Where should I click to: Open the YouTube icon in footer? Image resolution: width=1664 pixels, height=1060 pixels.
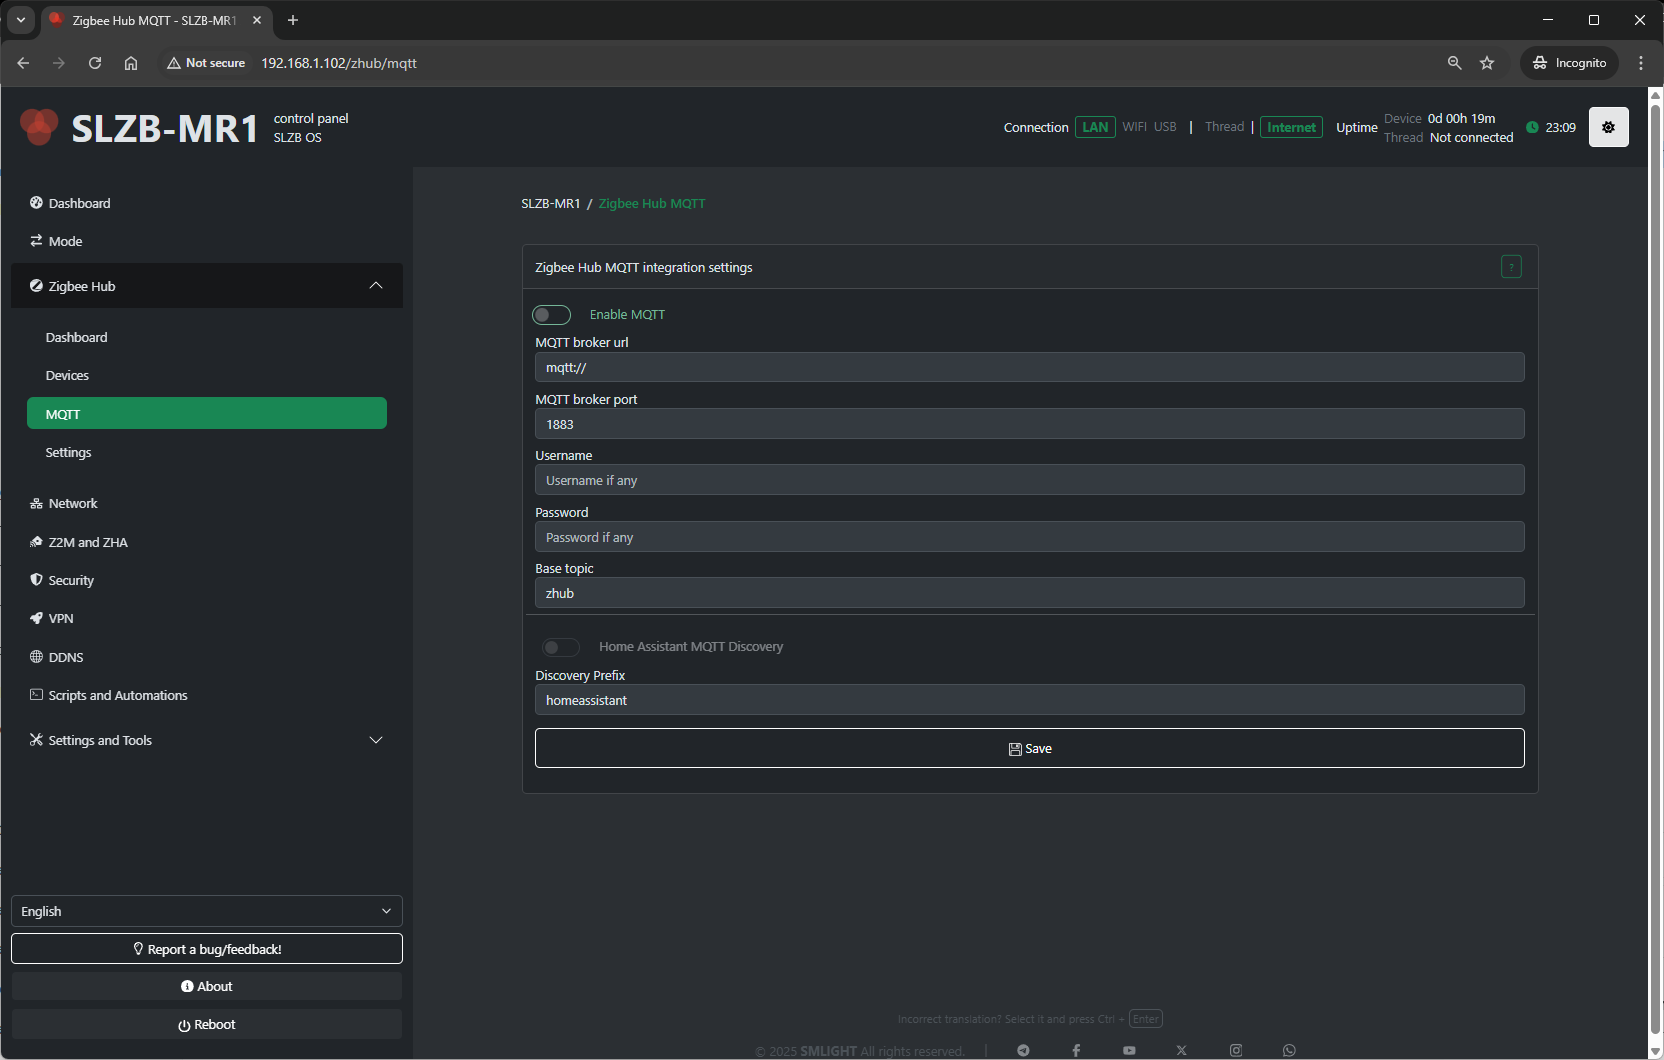click(1129, 1050)
